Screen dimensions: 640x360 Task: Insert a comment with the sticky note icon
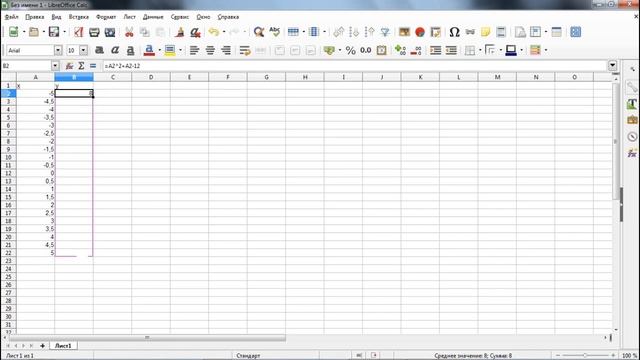pos(485,32)
